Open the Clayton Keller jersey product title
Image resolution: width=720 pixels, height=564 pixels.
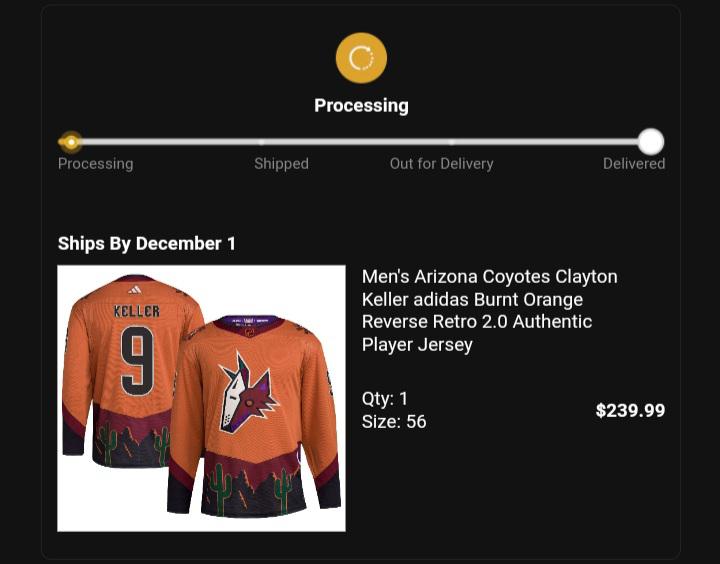(x=489, y=310)
